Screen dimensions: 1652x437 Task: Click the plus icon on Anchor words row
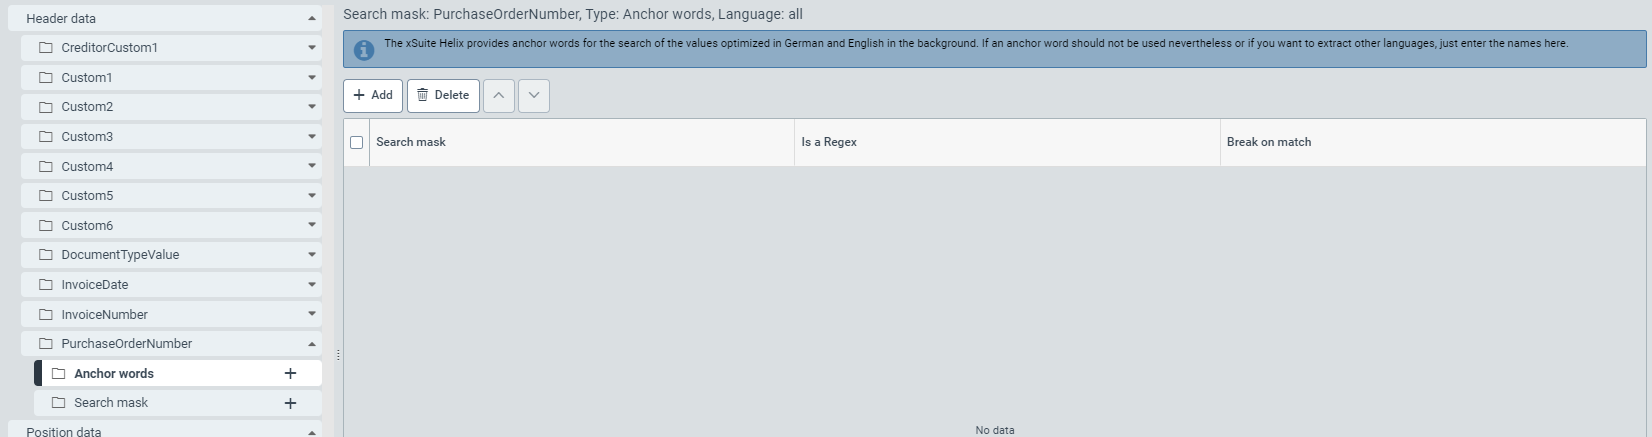tap(290, 373)
